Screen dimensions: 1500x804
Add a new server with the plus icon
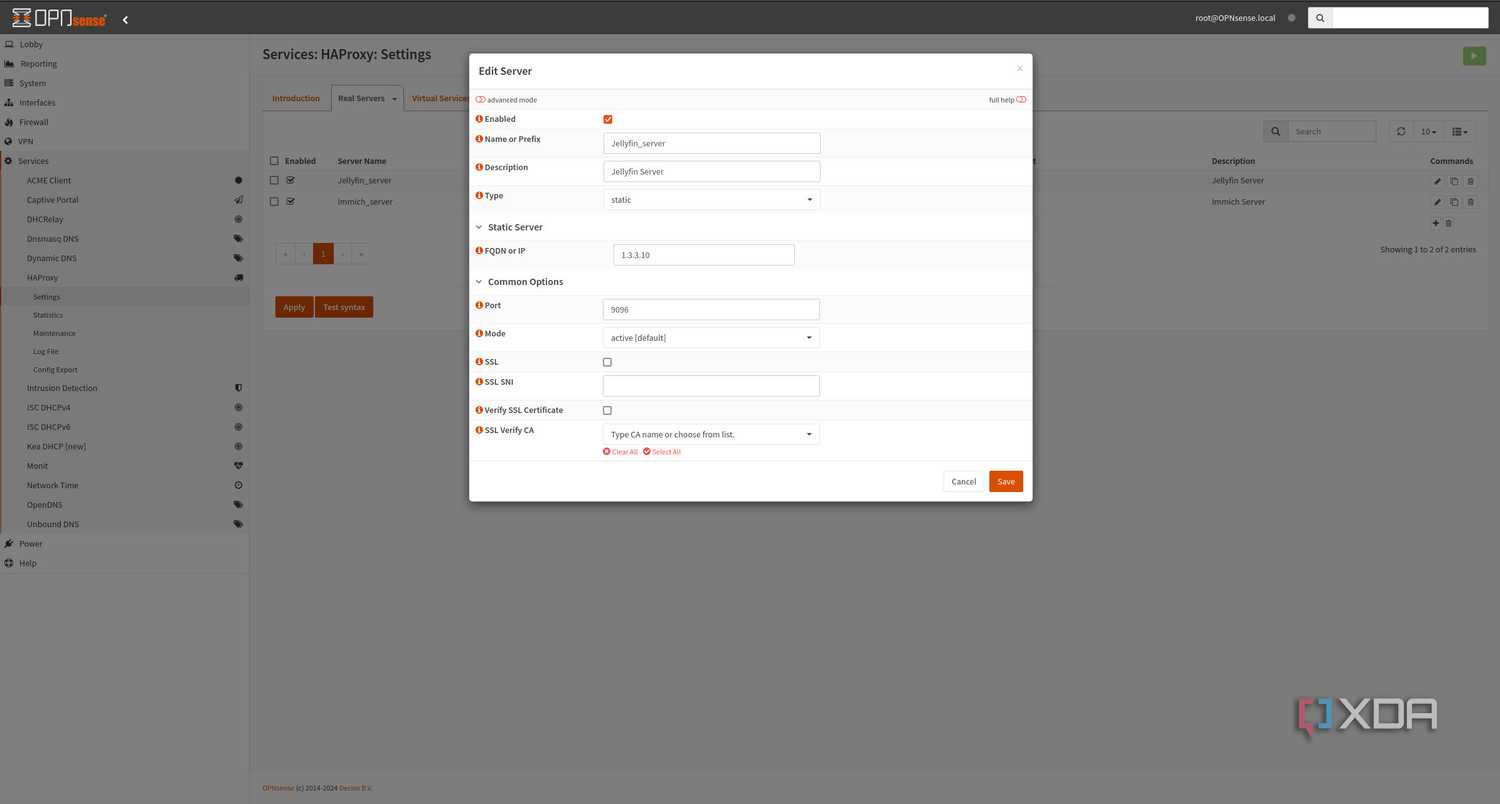point(1436,223)
